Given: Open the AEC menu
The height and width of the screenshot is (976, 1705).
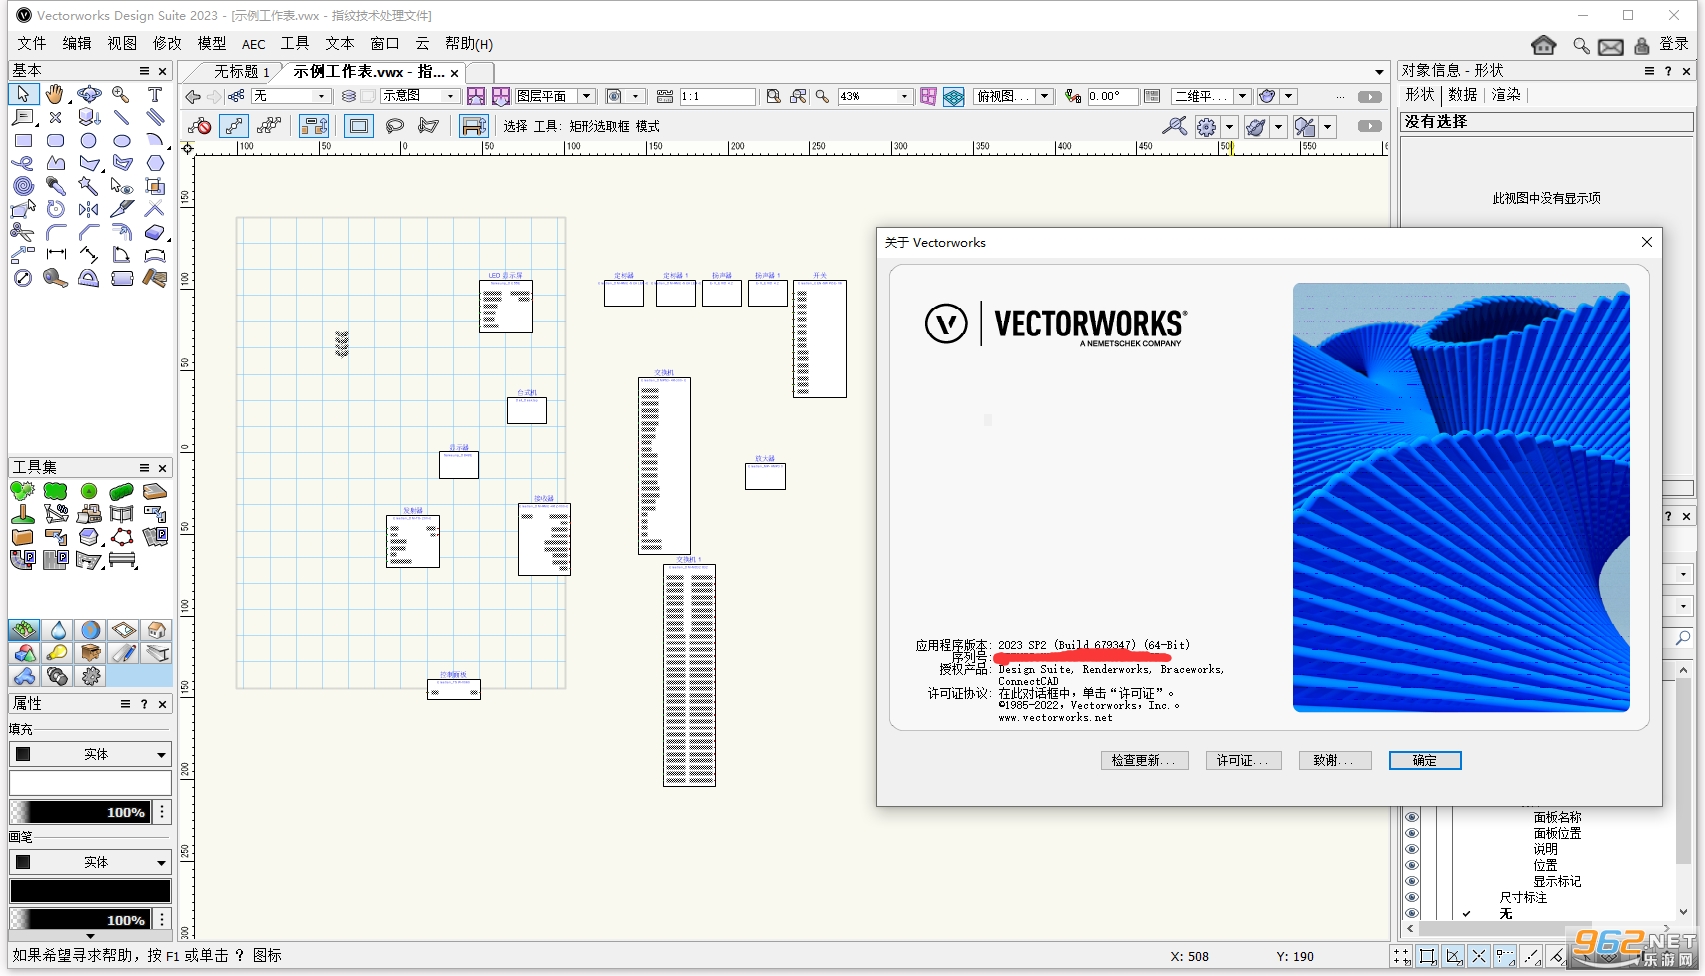Looking at the screenshot, I should [254, 44].
